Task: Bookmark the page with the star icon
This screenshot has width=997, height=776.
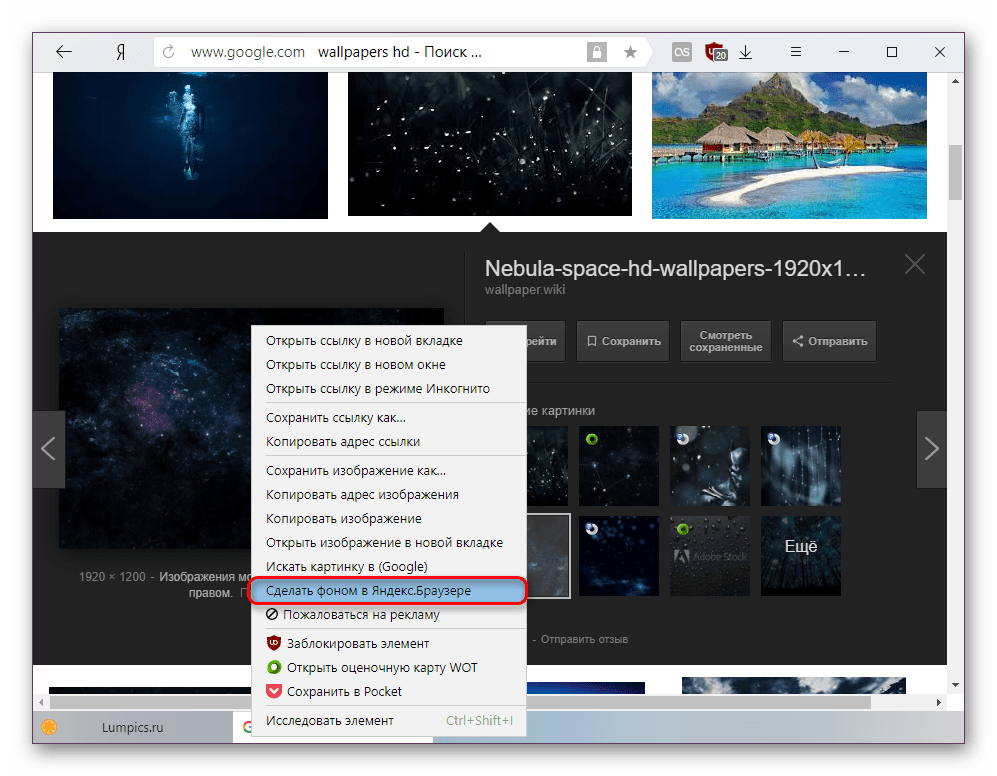Action: pos(630,53)
